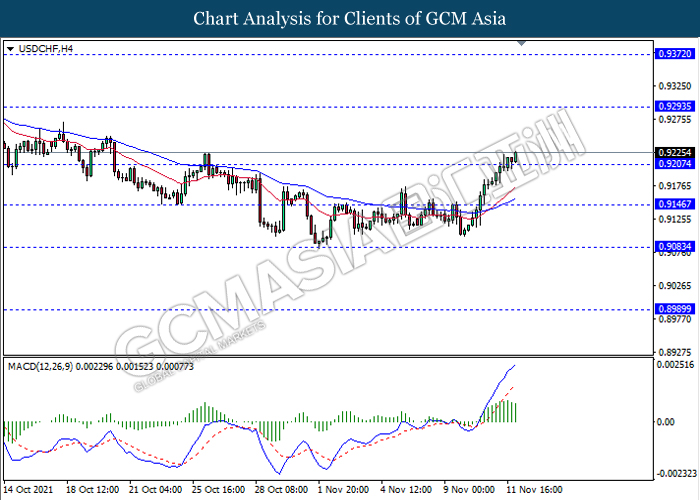Screen dimensions: 700x500
Task: Click the chart title banner text
Action: click(x=349, y=18)
